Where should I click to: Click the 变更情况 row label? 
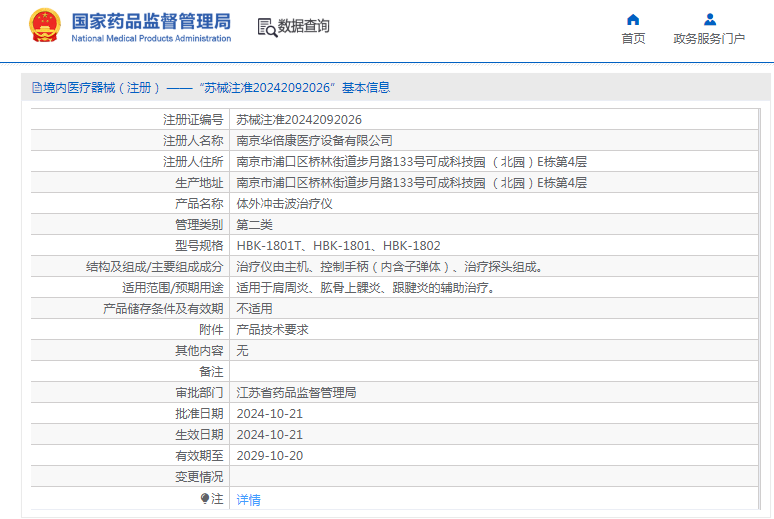click(199, 477)
